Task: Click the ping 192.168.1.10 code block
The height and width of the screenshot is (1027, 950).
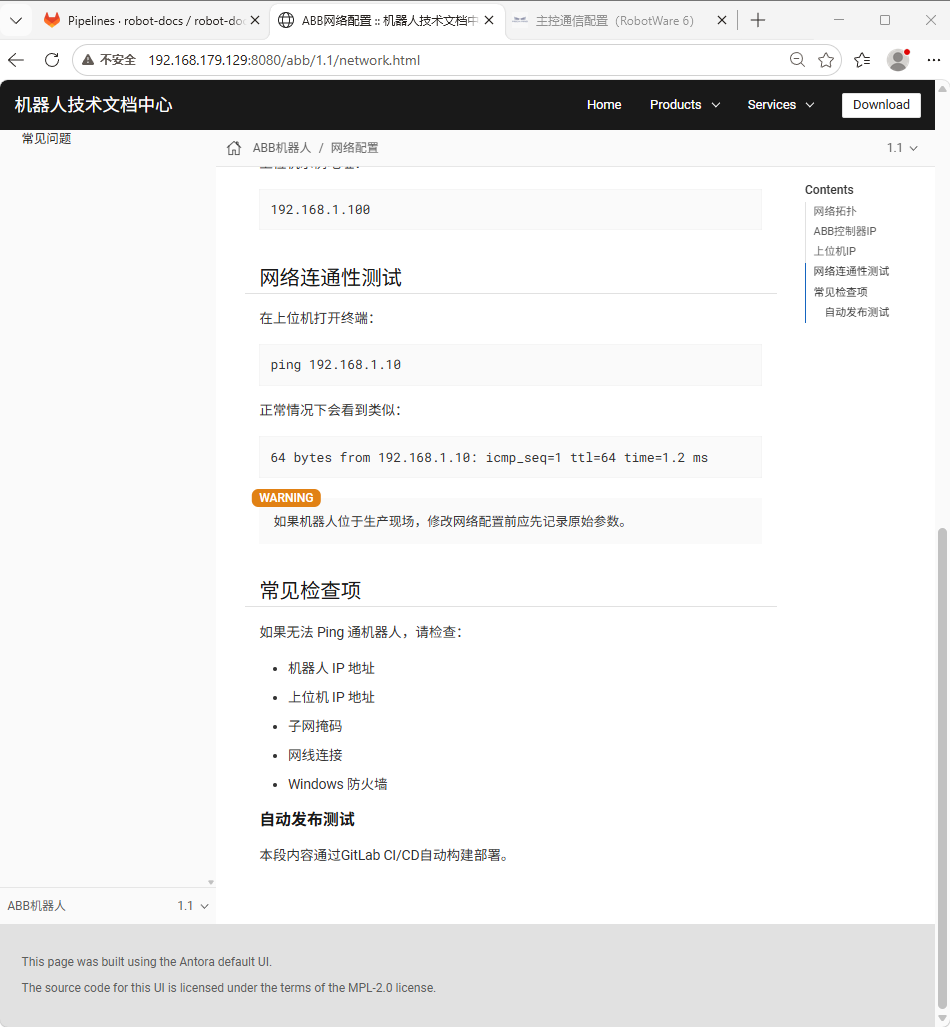Action: click(x=510, y=365)
